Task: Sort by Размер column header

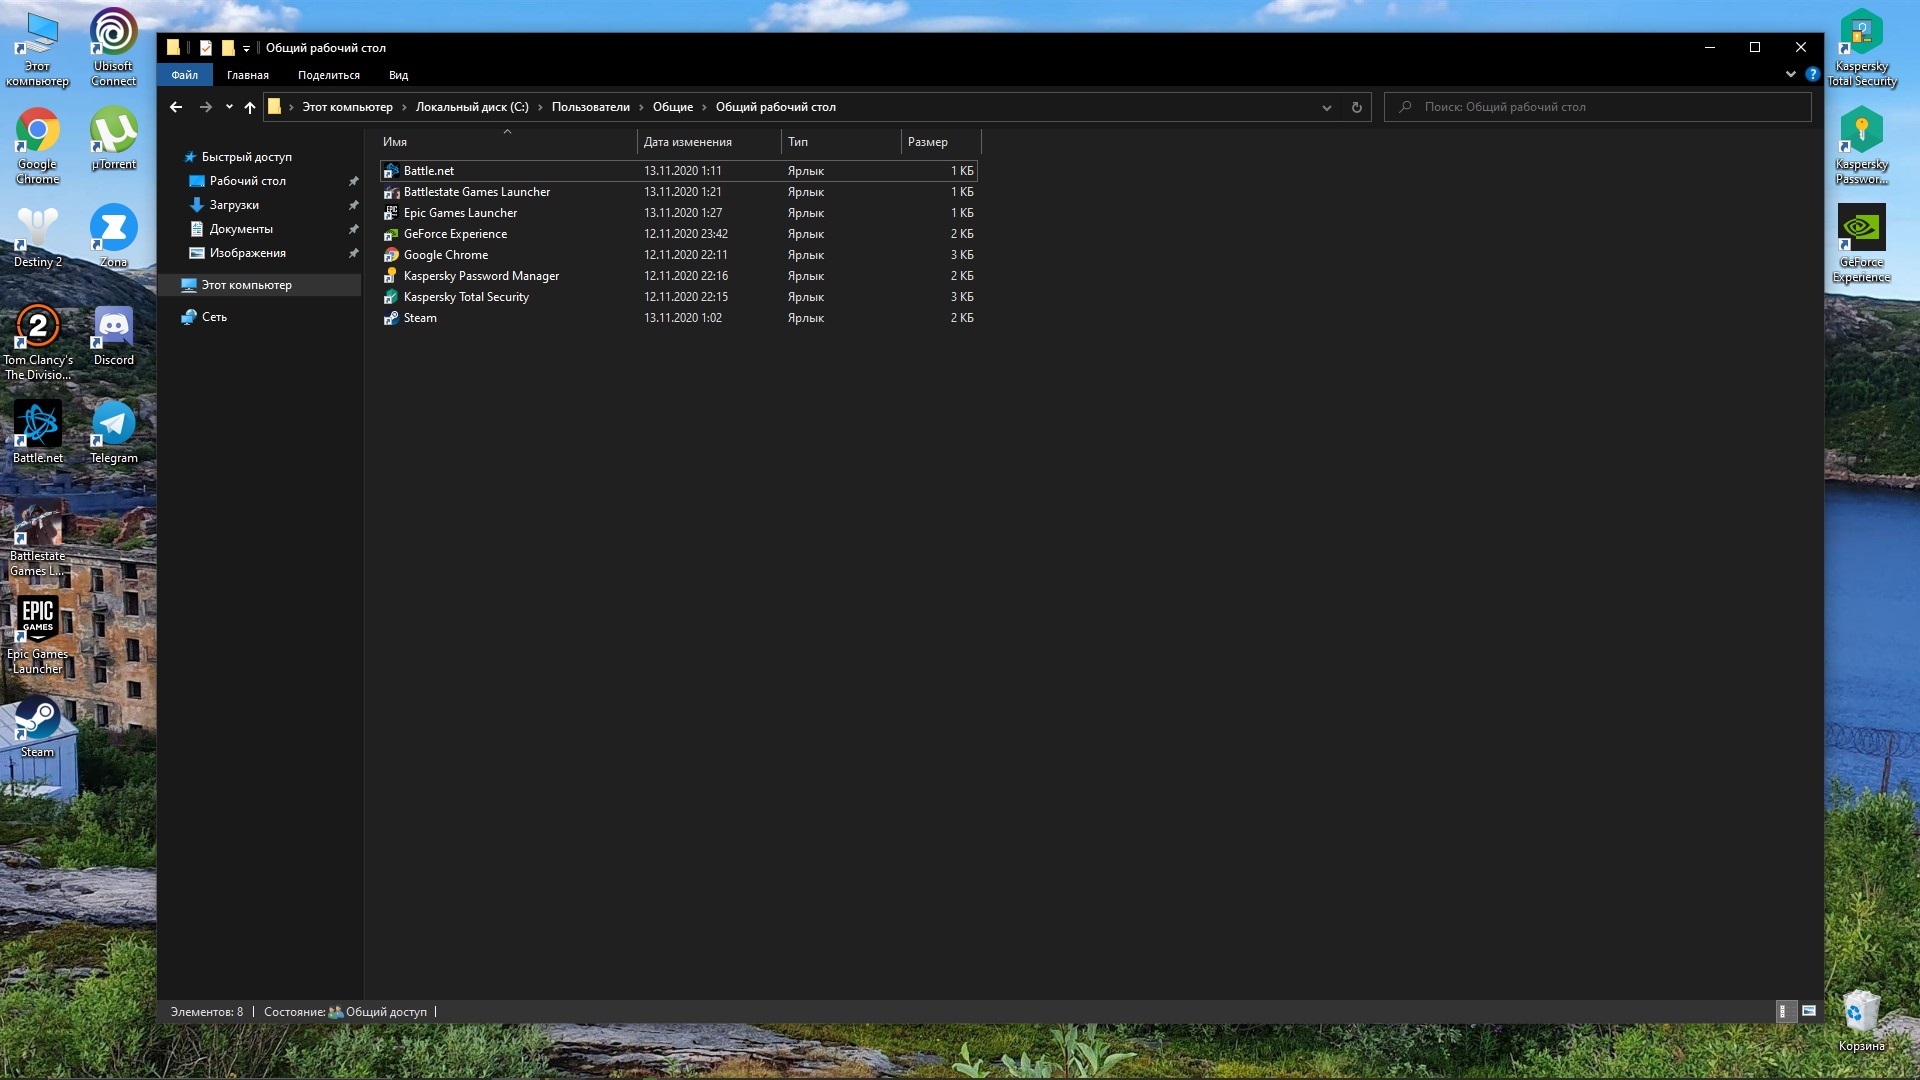Action: click(x=941, y=142)
